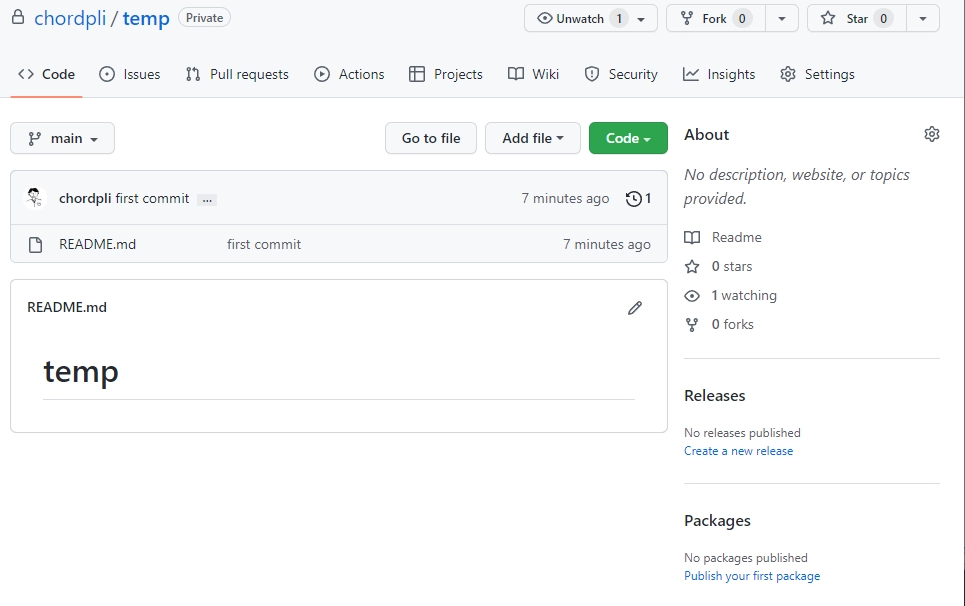Open README.md file in file list

(97, 244)
